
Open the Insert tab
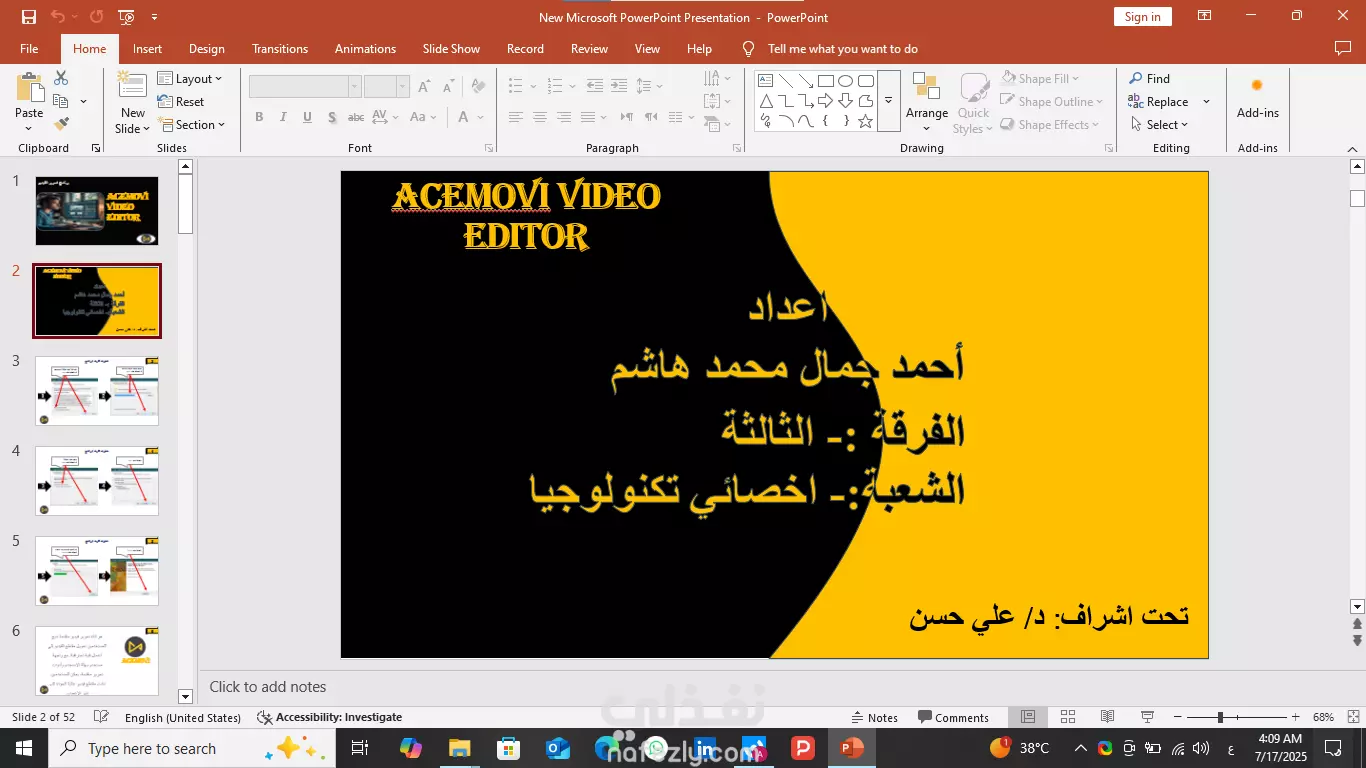coord(147,48)
